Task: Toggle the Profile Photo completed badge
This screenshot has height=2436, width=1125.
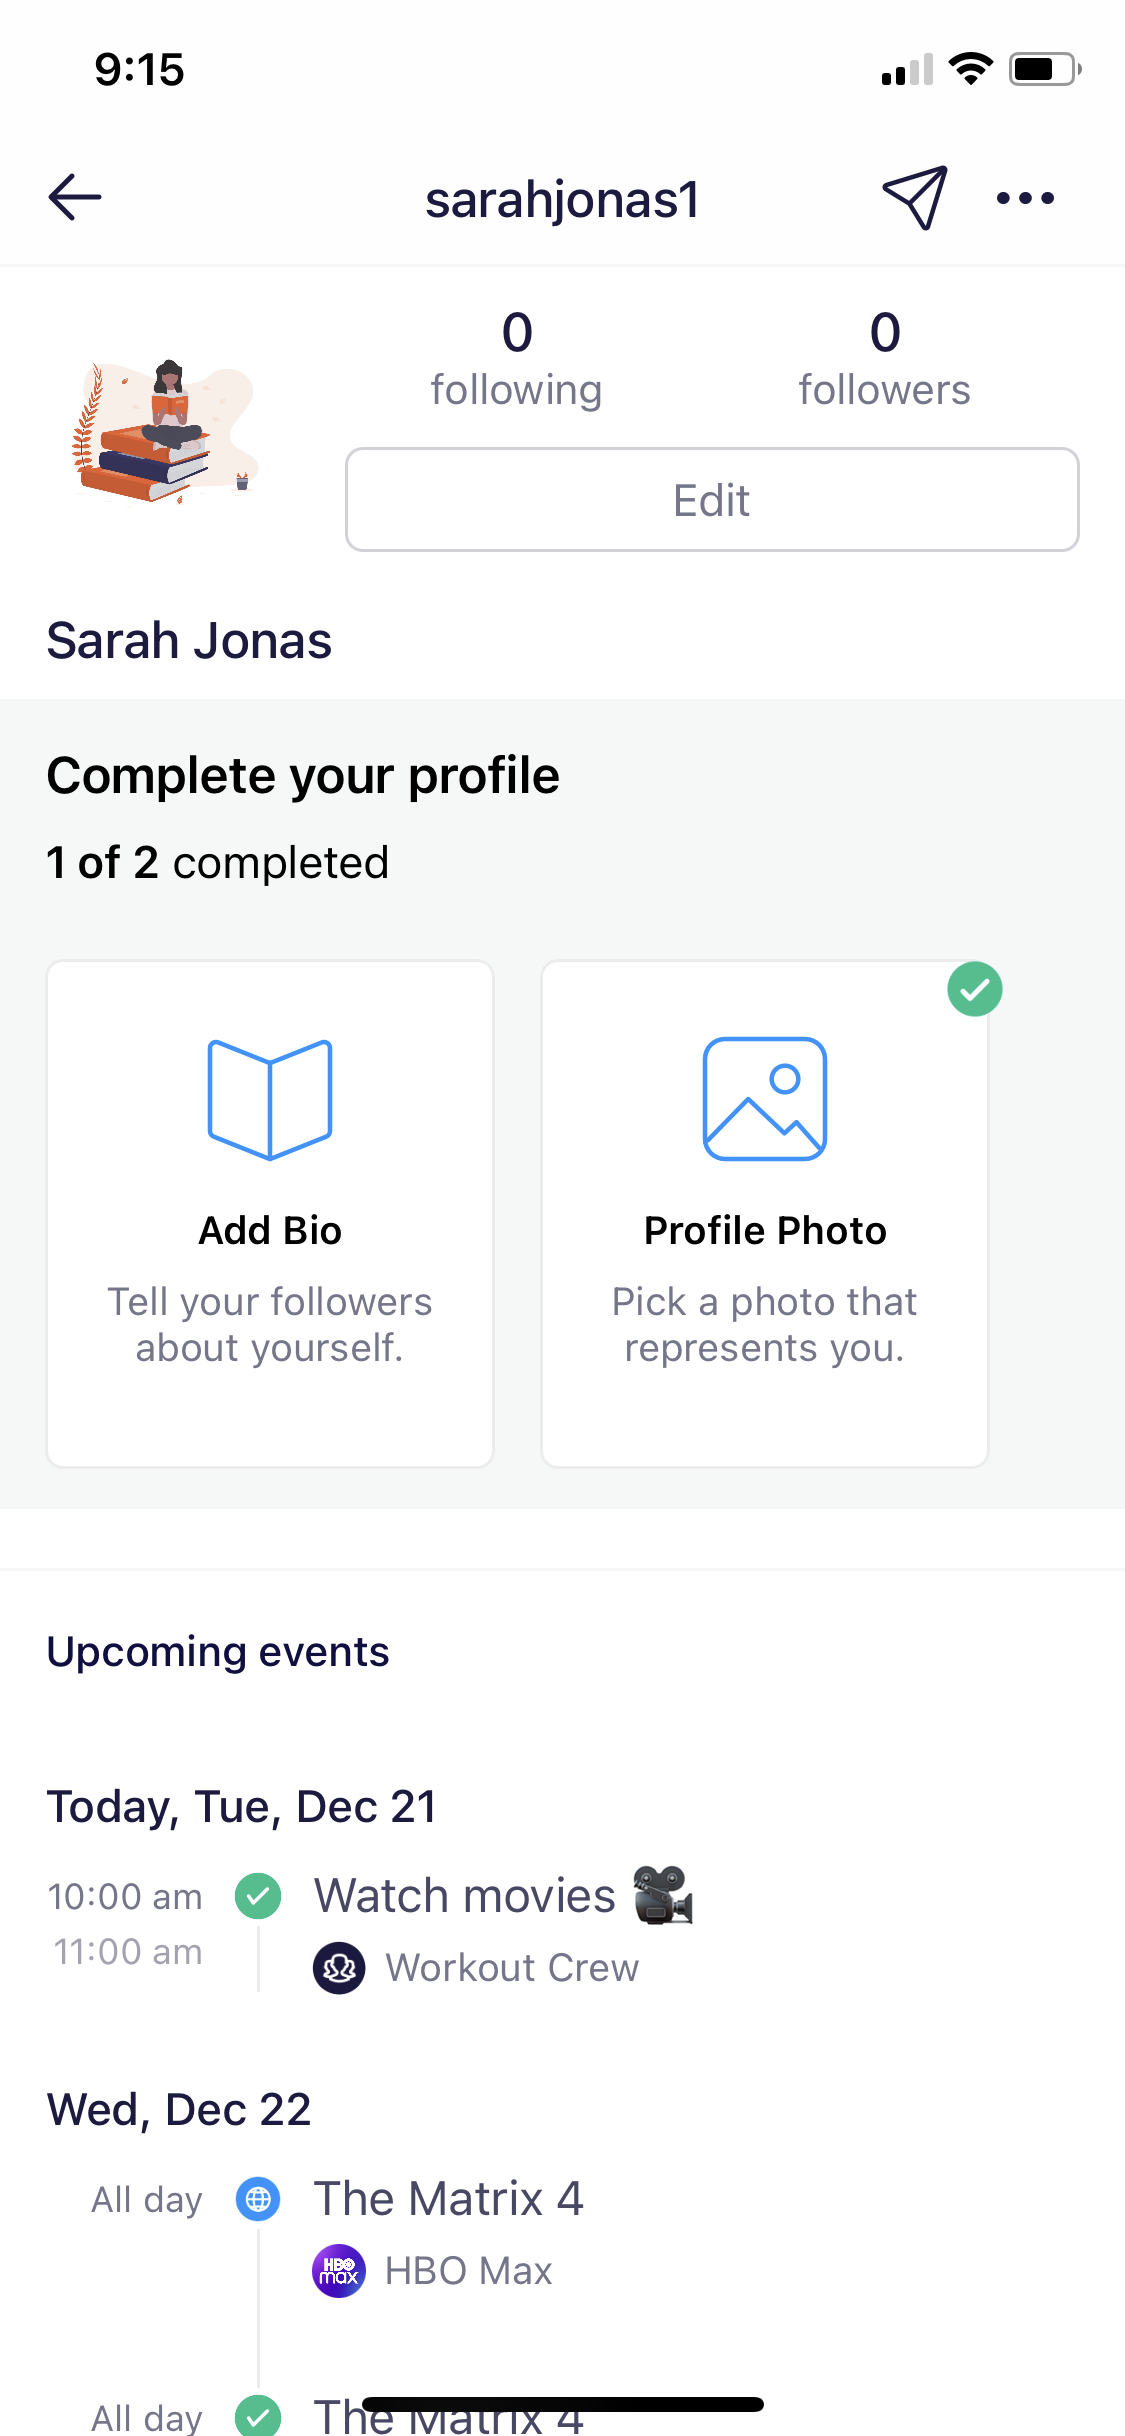Action: coord(974,989)
